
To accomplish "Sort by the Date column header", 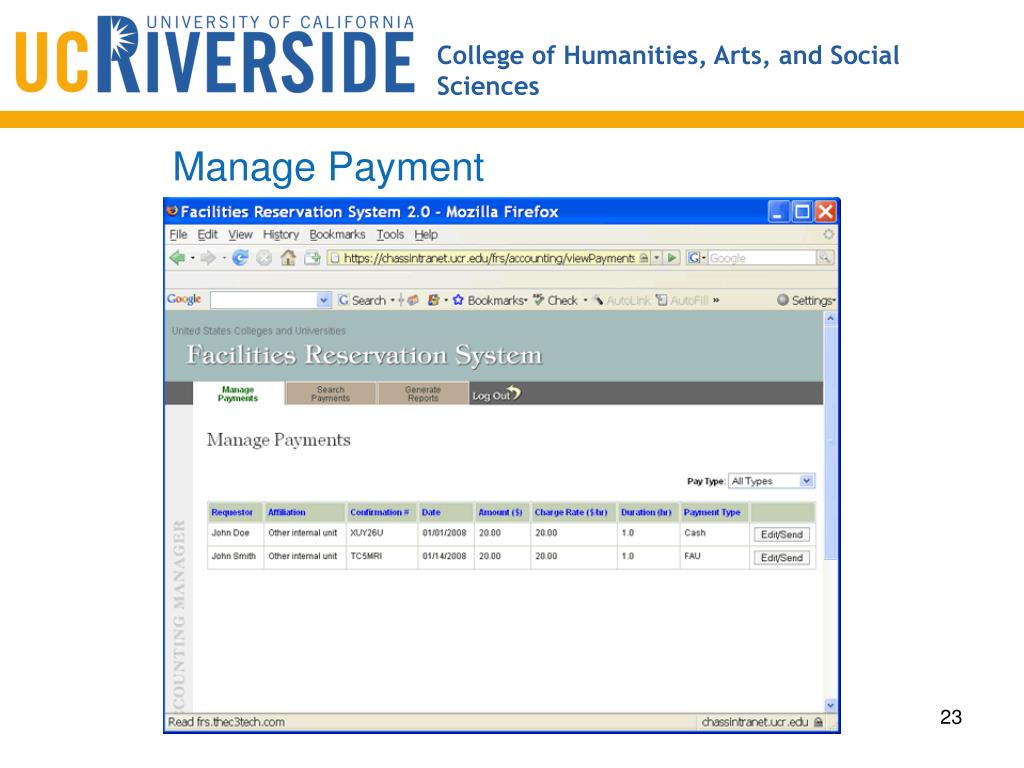I will point(431,513).
